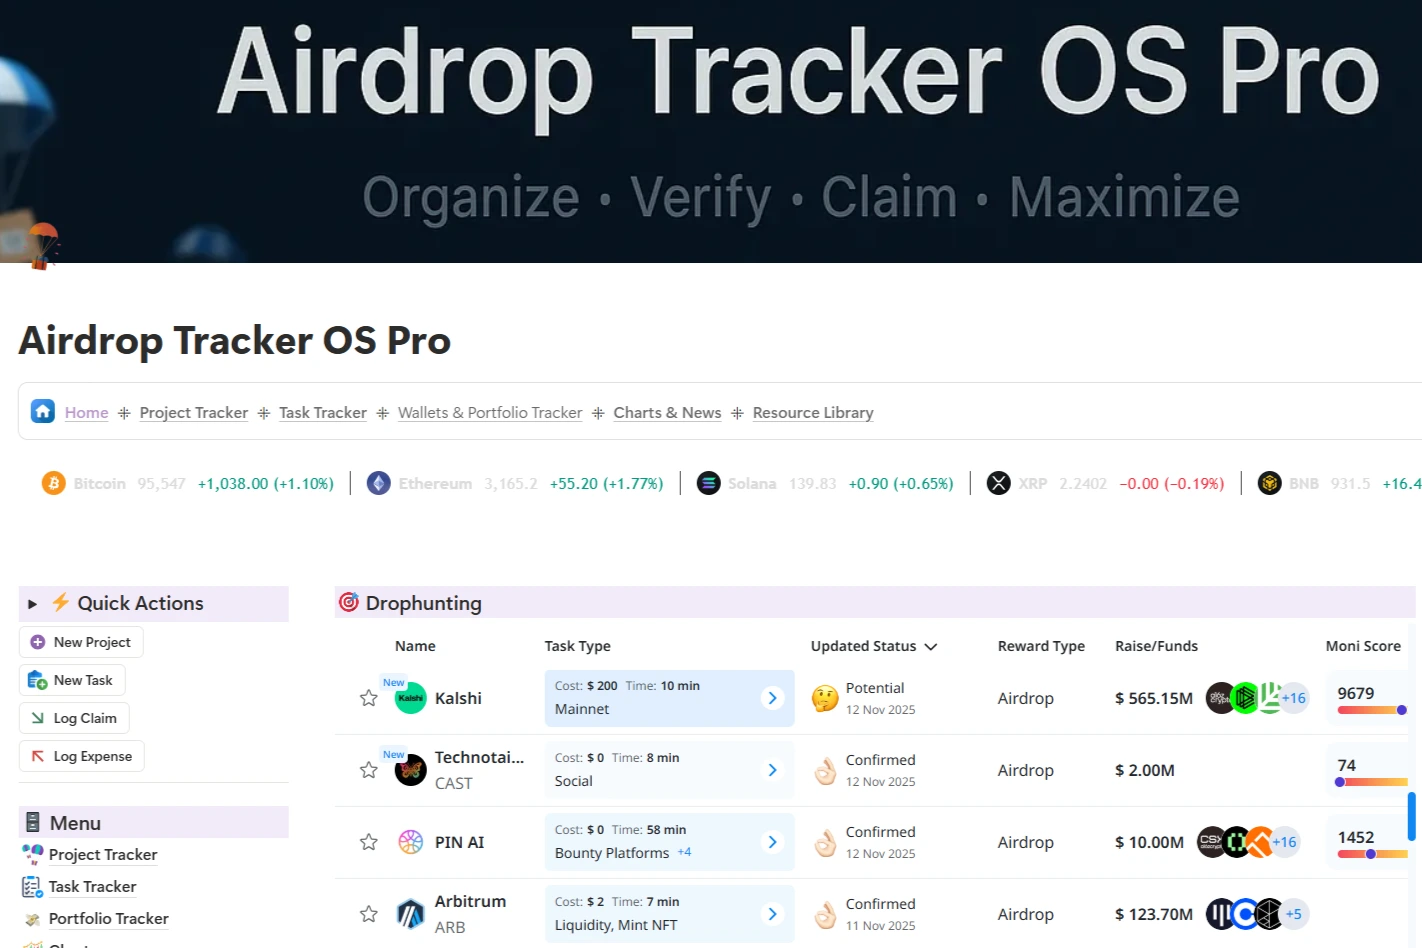Expand Kalshi Mainnet task details arrow
Image resolution: width=1422 pixels, height=948 pixels.
[x=772, y=698]
